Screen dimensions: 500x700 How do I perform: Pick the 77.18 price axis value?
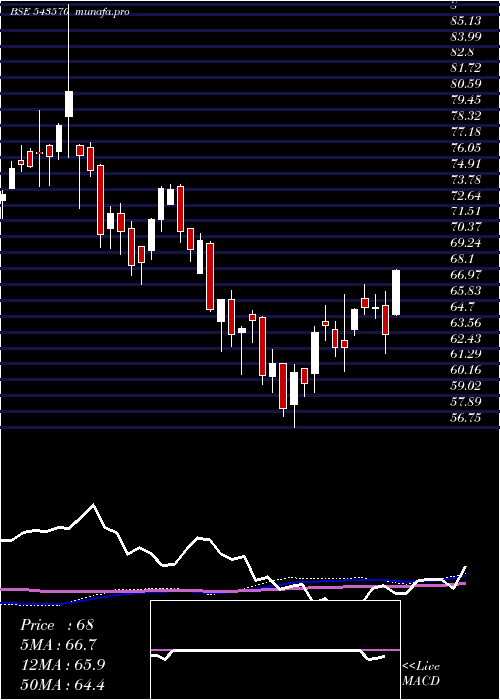(x=466, y=132)
